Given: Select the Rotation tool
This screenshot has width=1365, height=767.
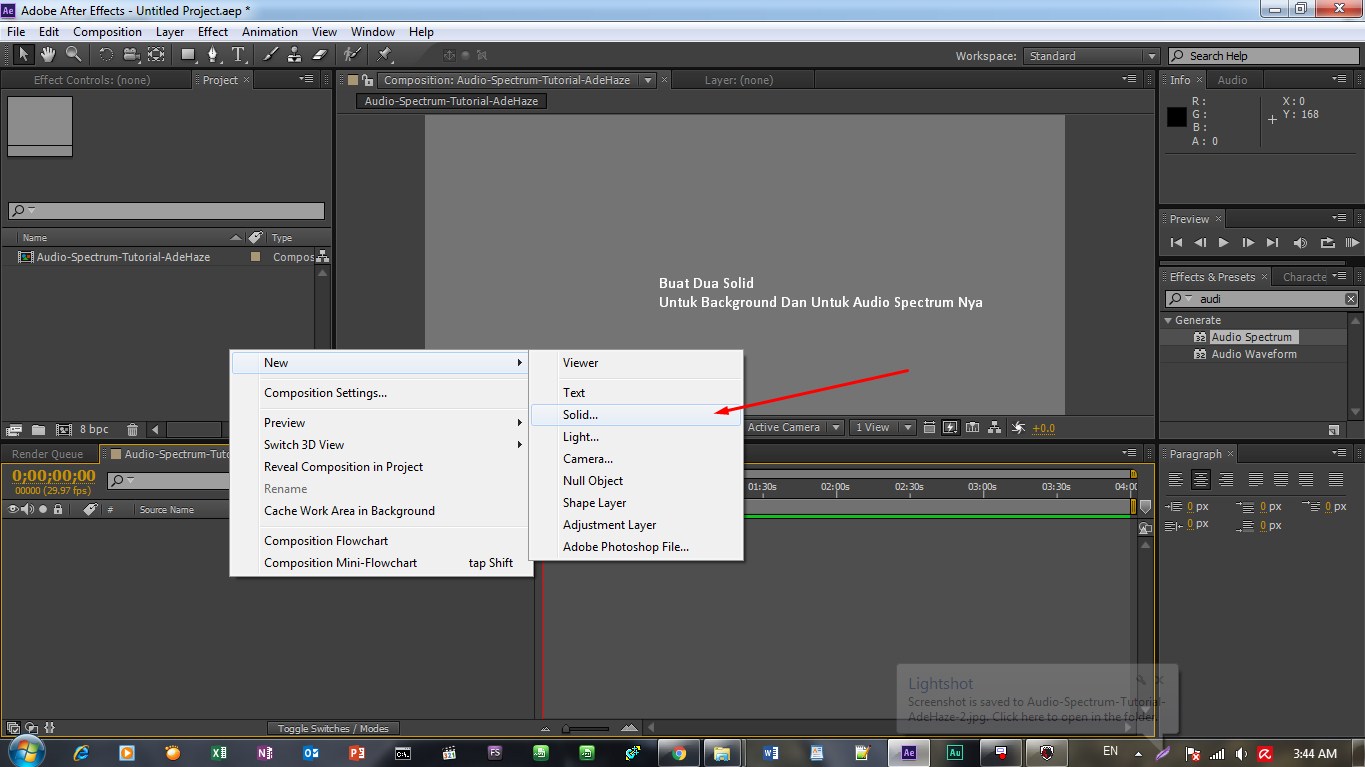Looking at the screenshot, I should (105, 55).
